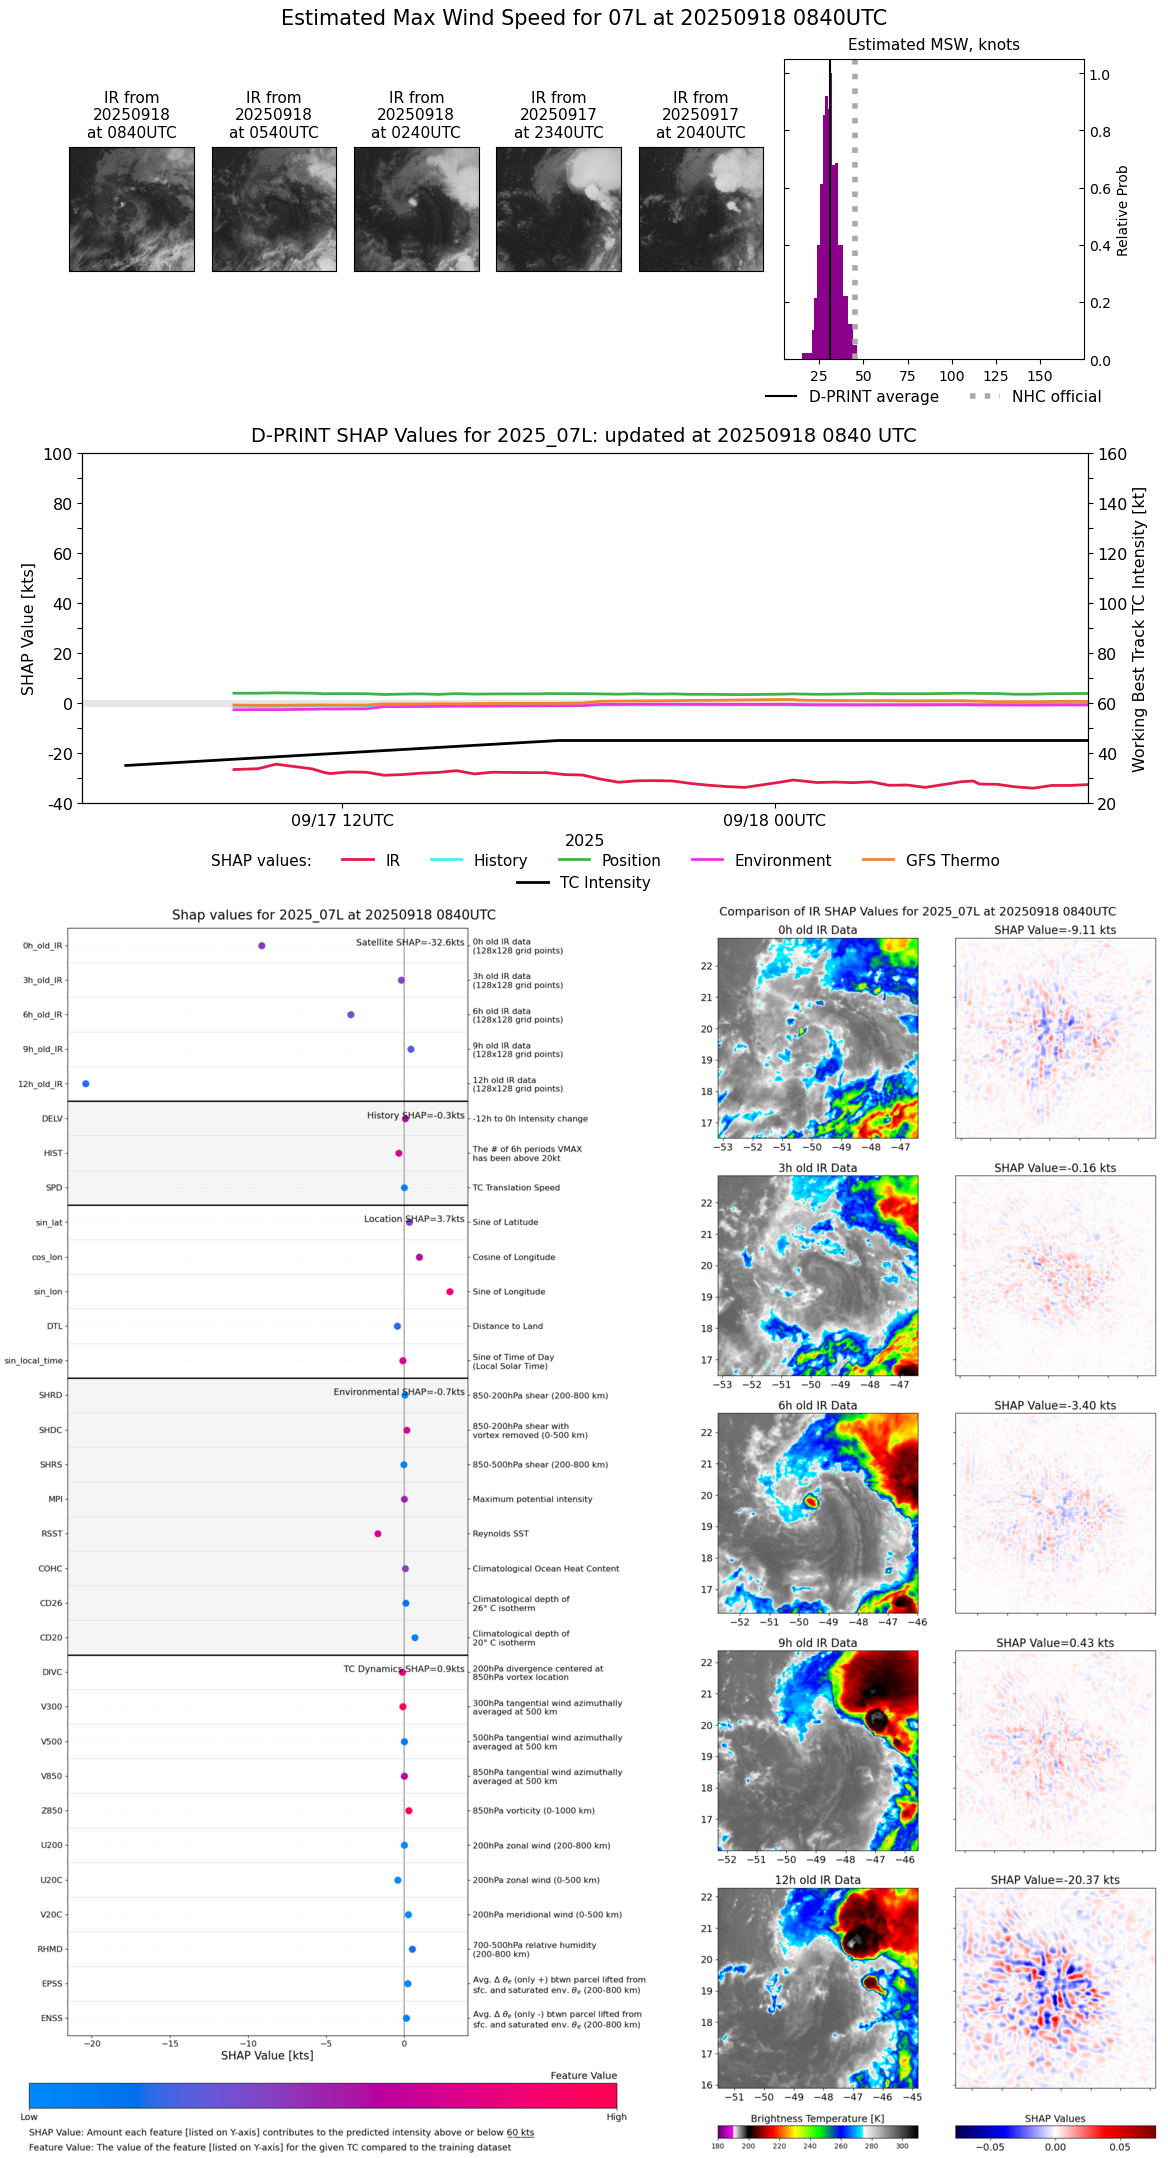Screen dimensions: 1168x2158
Task: Click the magenta Environment legend marker
Action: click(707, 860)
